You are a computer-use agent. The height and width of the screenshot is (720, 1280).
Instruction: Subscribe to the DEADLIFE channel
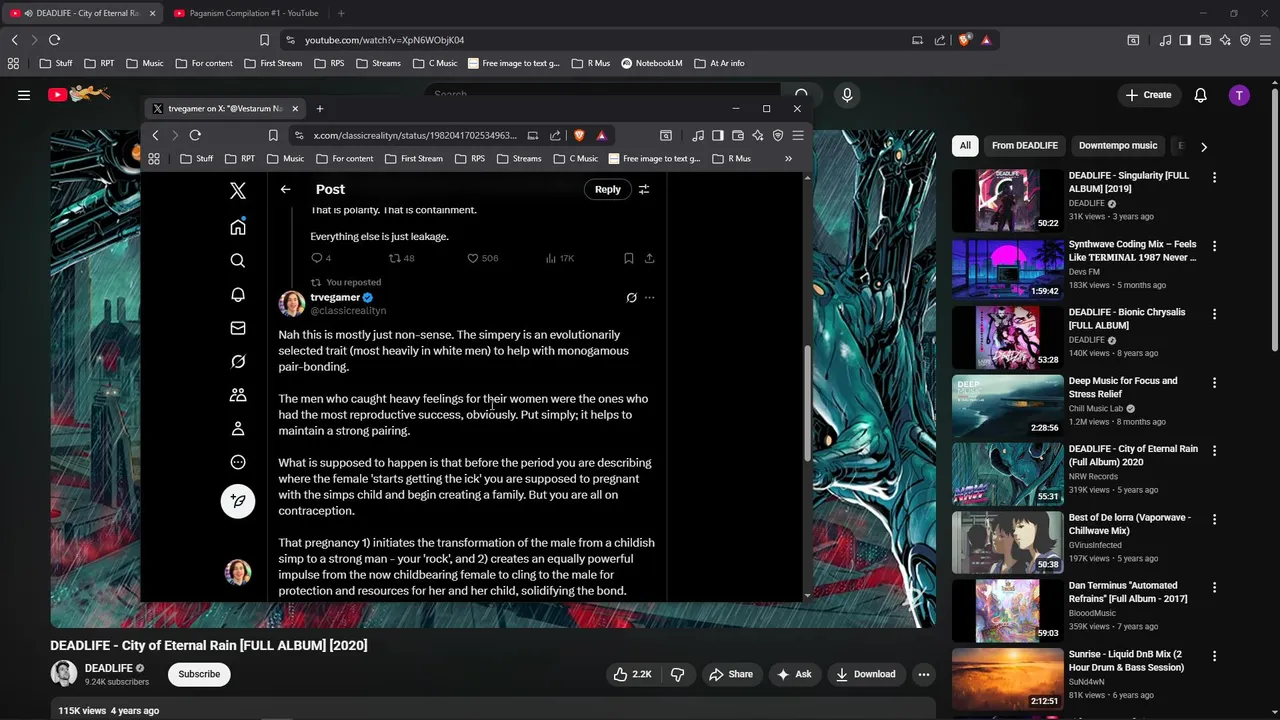[199, 674]
